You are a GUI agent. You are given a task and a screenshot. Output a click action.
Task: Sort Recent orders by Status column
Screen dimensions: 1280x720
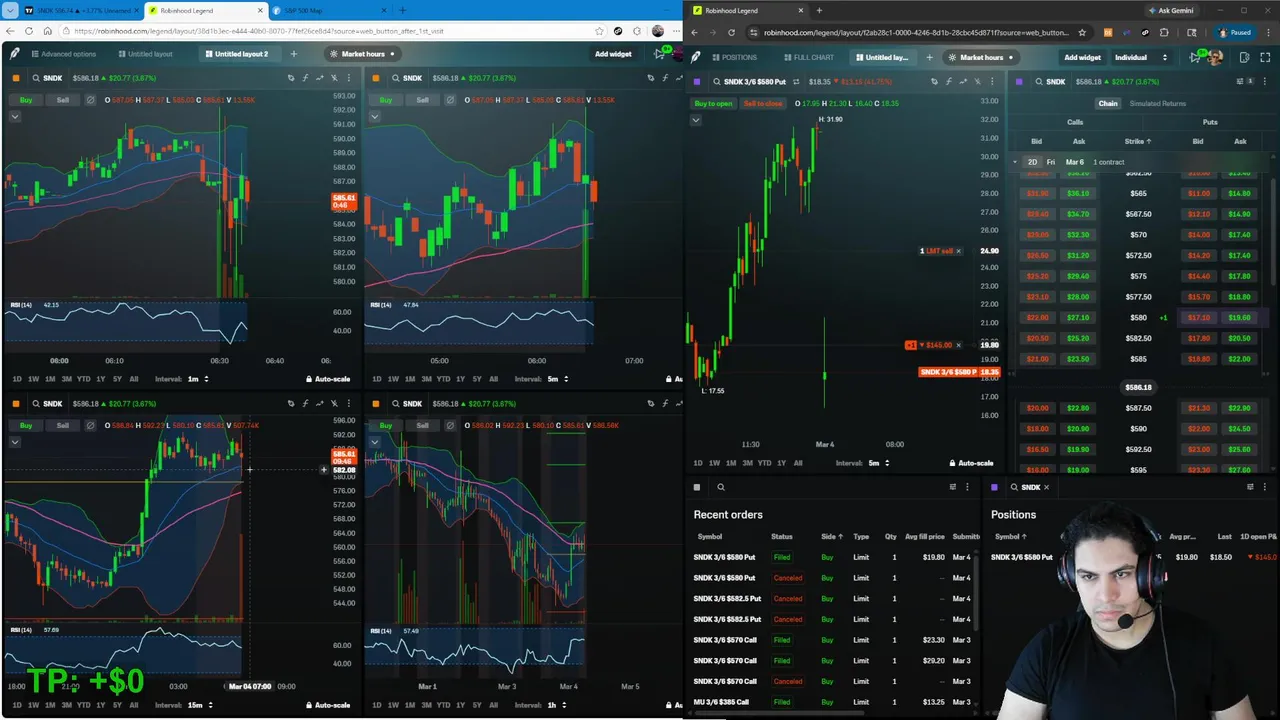pos(781,536)
